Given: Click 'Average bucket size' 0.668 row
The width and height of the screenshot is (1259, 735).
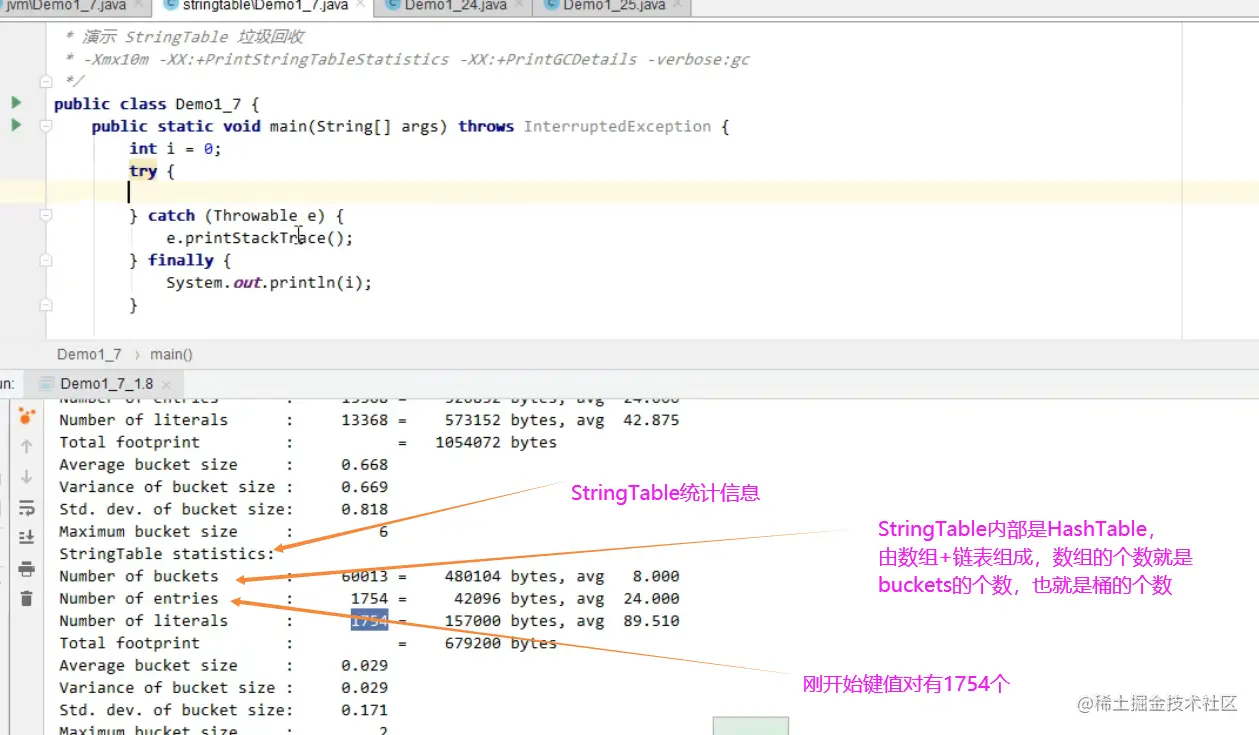Looking at the screenshot, I should (x=223, y=464).
